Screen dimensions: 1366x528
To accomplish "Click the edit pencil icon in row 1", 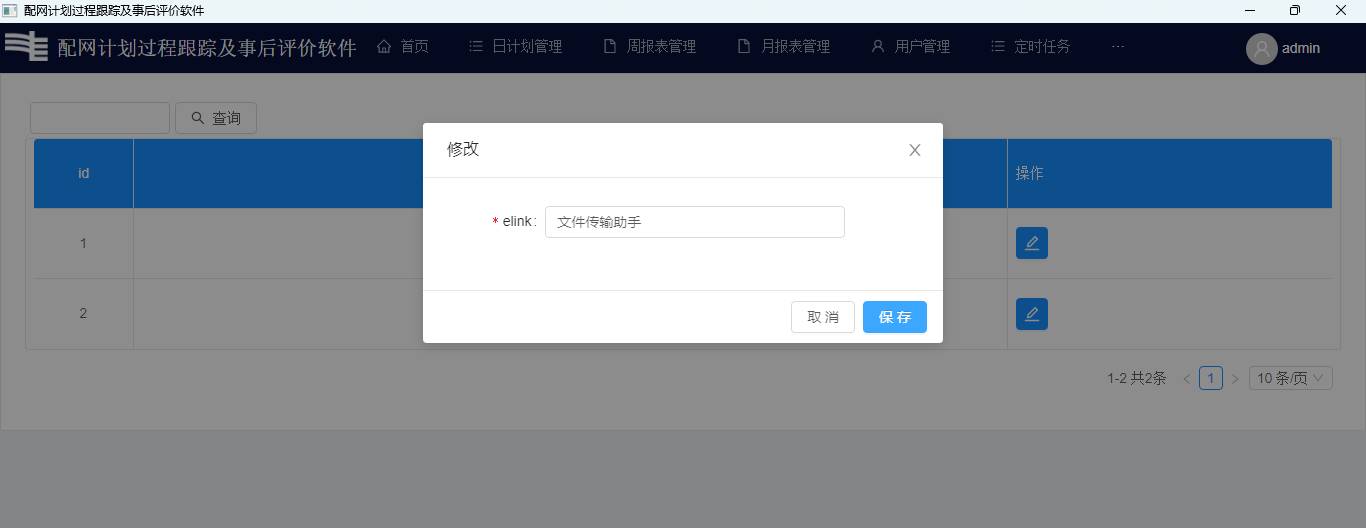I will [x=1031, y=243].
